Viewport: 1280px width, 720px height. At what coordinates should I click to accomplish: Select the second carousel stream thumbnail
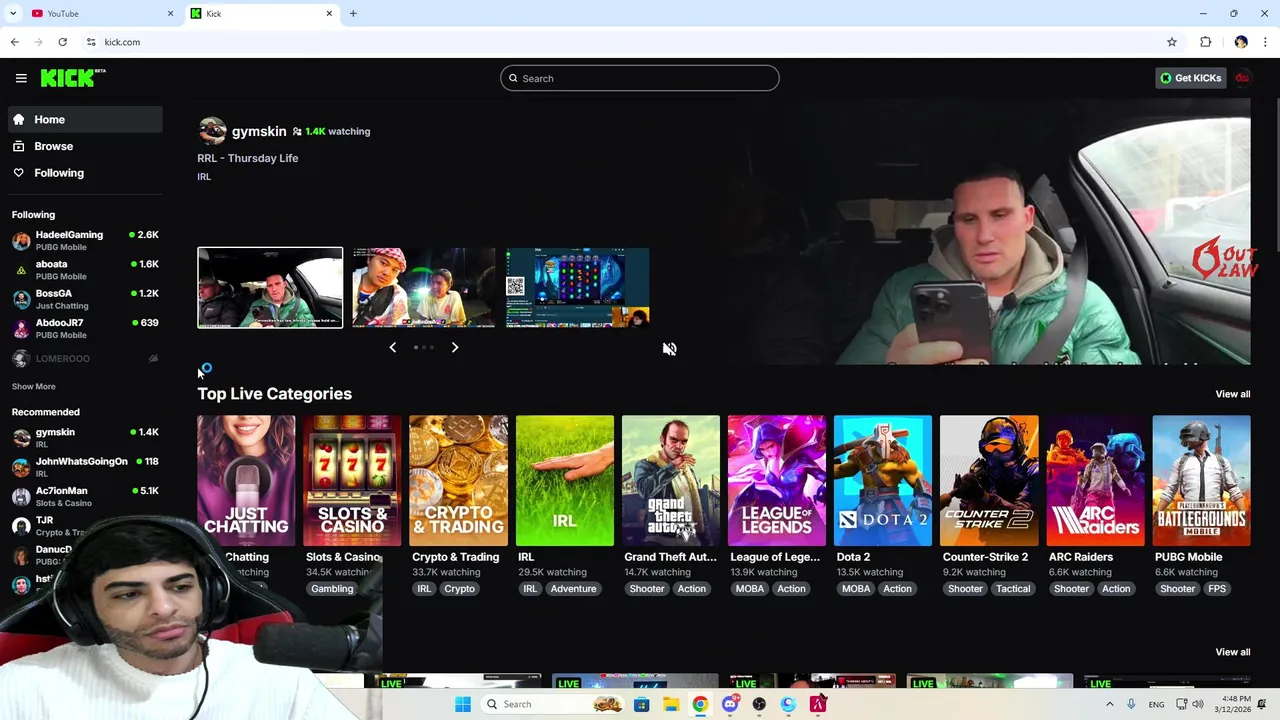pyautogui.click(x=423, y=288)
